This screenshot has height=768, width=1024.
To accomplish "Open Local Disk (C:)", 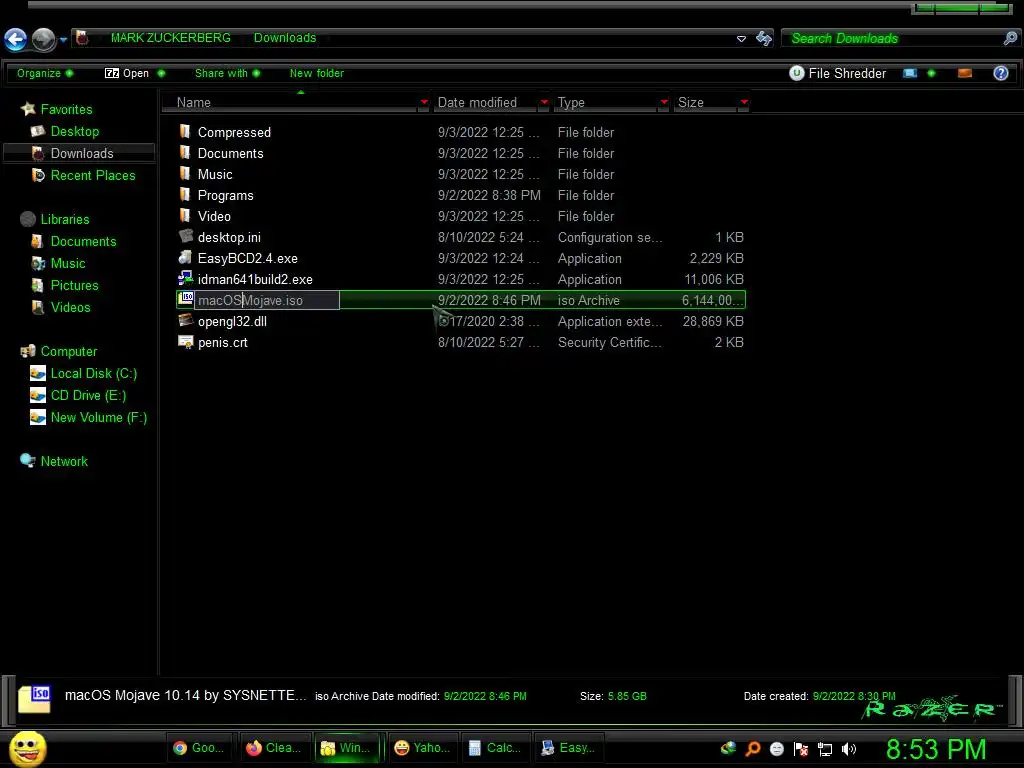I will point(93,374).
